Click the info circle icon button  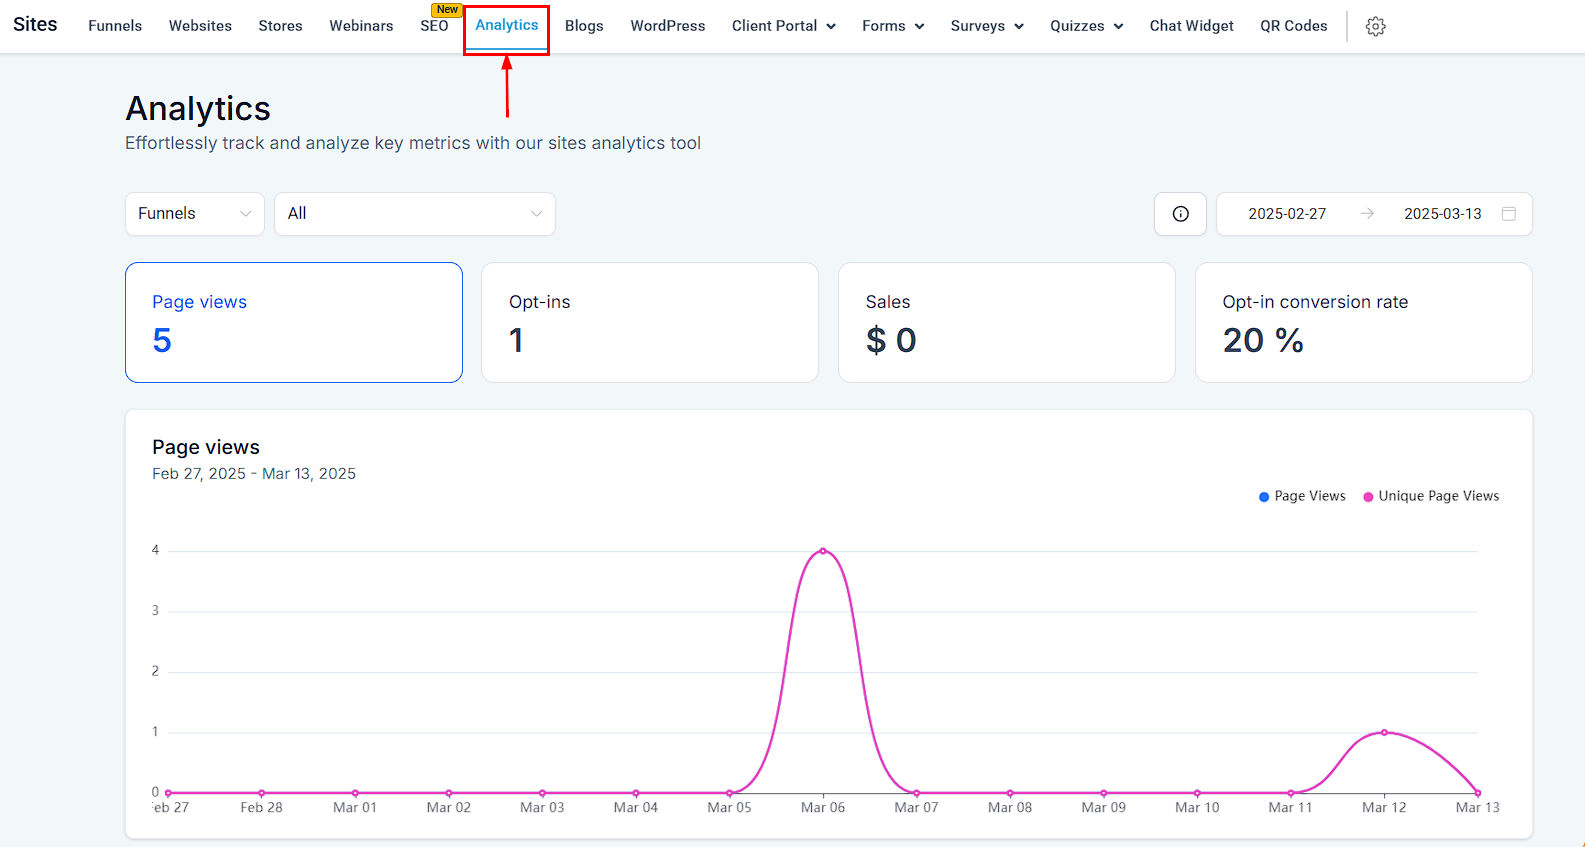[1180, 214]
